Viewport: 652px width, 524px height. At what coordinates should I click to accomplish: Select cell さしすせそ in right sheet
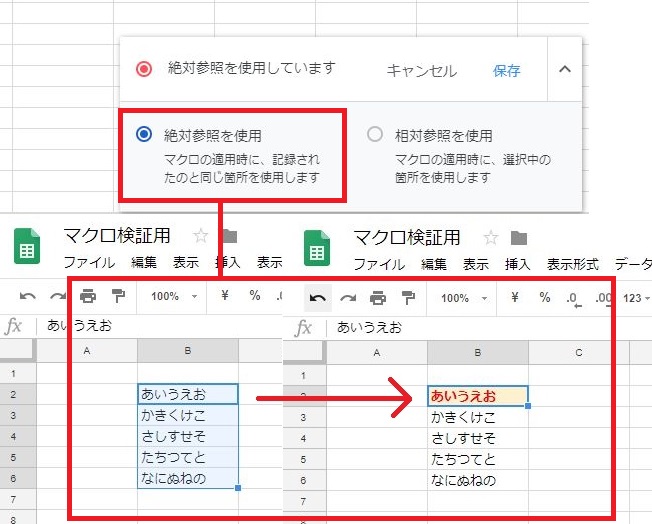[x=478, y=438]
